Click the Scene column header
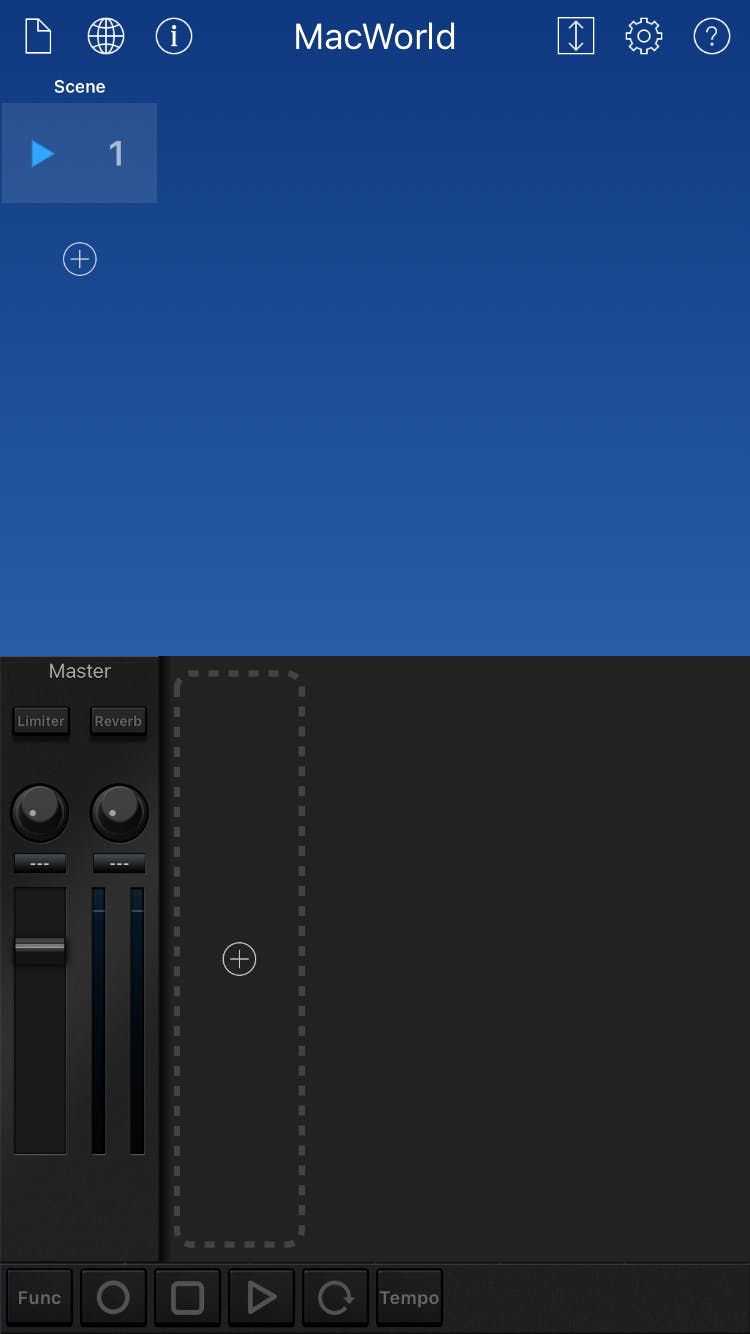The height and width of the screenshot is (1334, 750). click(x=80, y=87)
